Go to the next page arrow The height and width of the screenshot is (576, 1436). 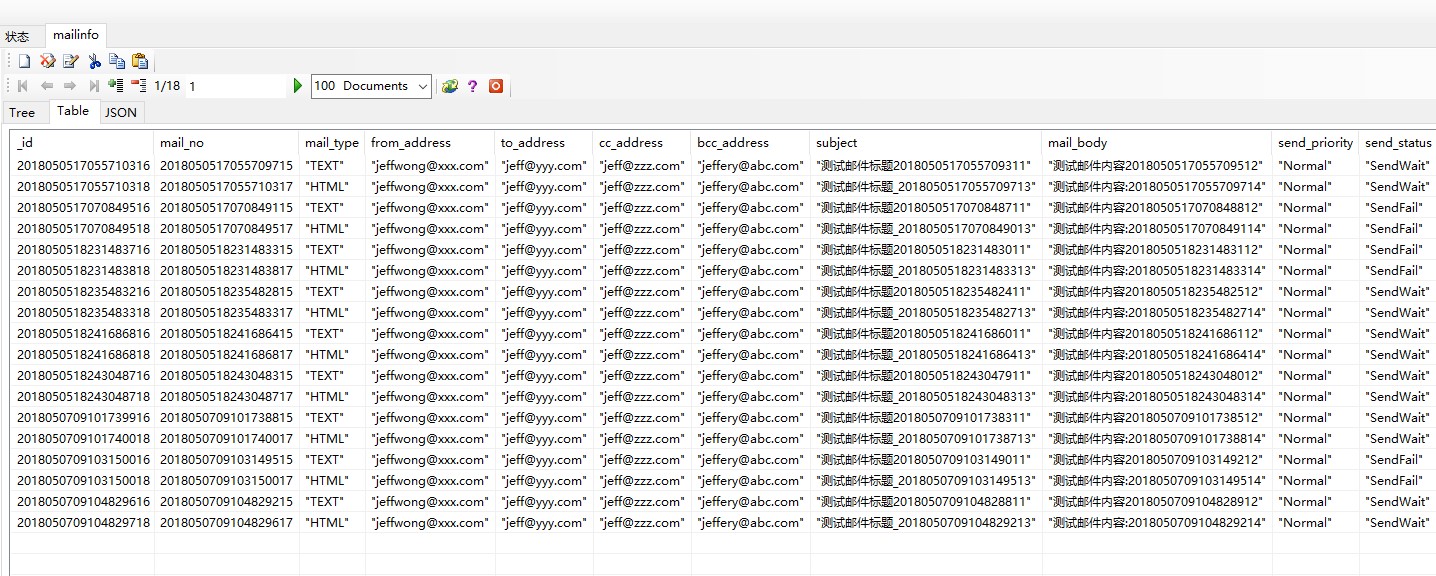(x=70, y=86)
